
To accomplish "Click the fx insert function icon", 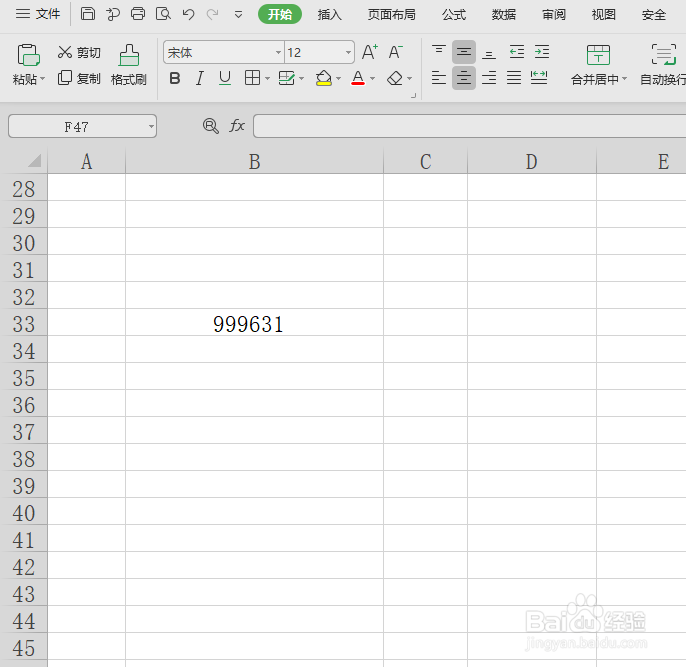I will tap(237, 126).
